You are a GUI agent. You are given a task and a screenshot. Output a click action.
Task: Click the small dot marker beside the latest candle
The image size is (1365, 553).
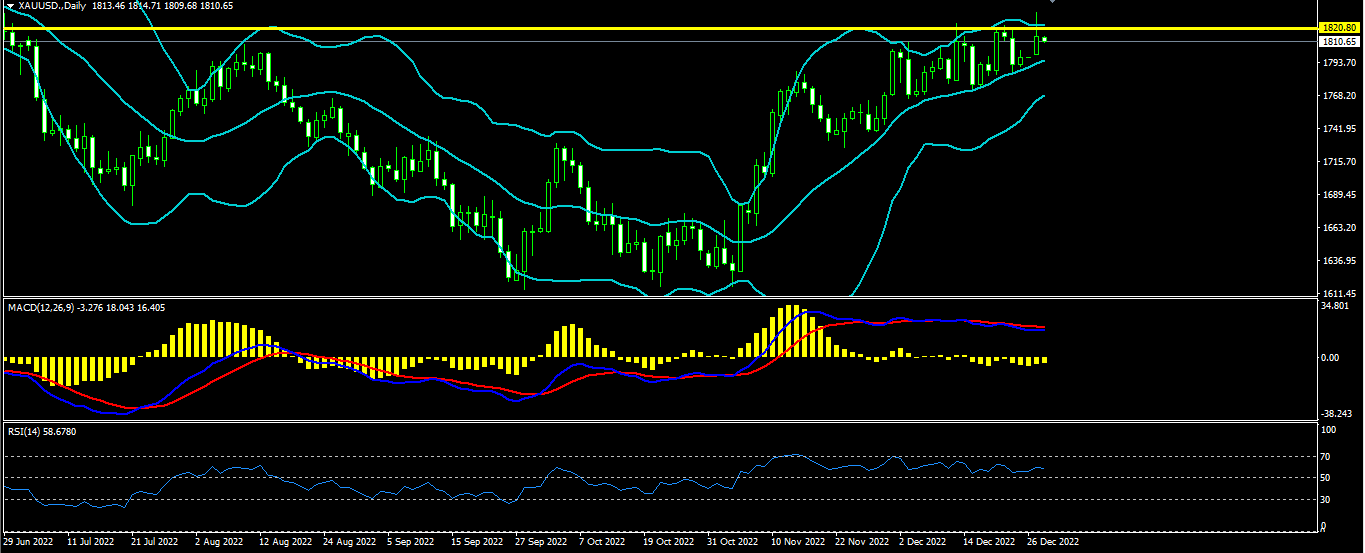tap(1045, 39)
